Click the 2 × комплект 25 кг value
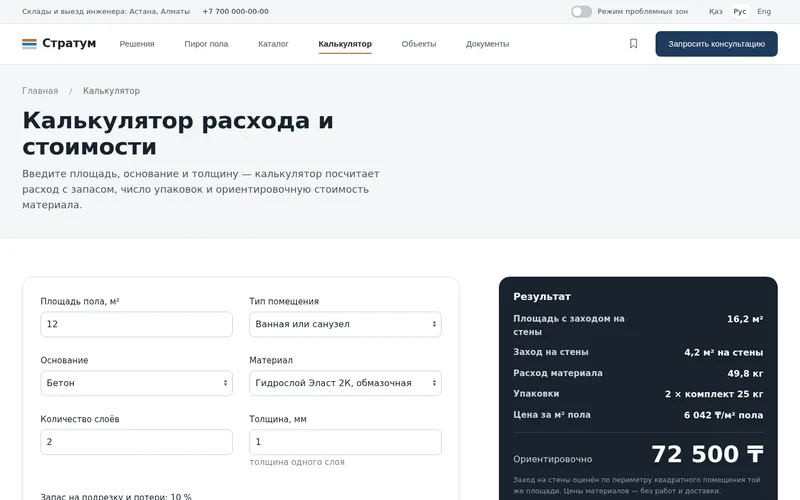The height and width of the screenshot is (500, 800). coord(714,394)
